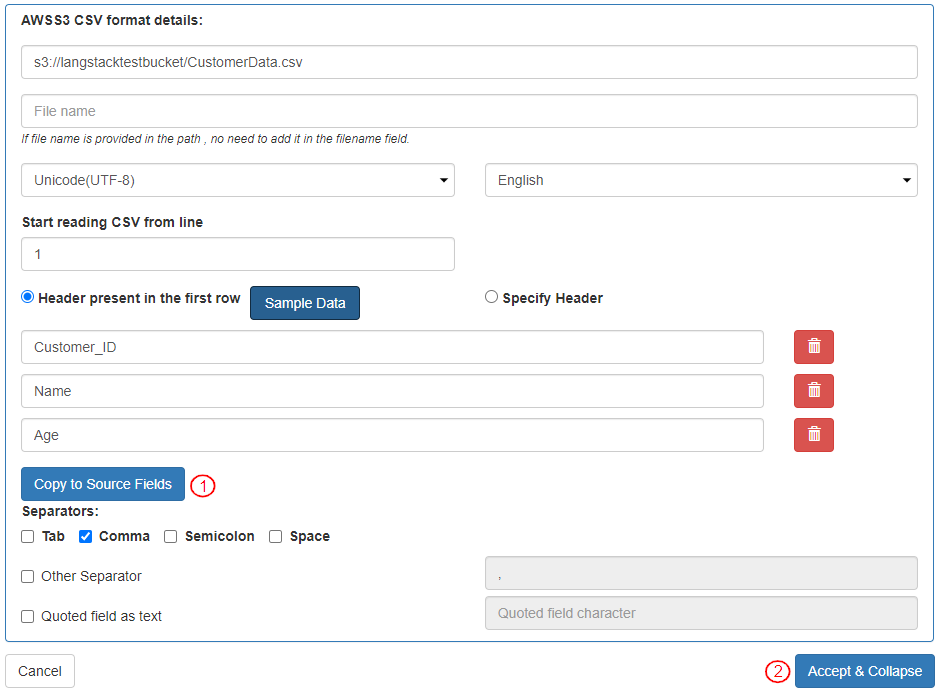Screen dimensions: 940x693
Task: Check the Quoted field as text option
Action: click(x=28, y=616)
